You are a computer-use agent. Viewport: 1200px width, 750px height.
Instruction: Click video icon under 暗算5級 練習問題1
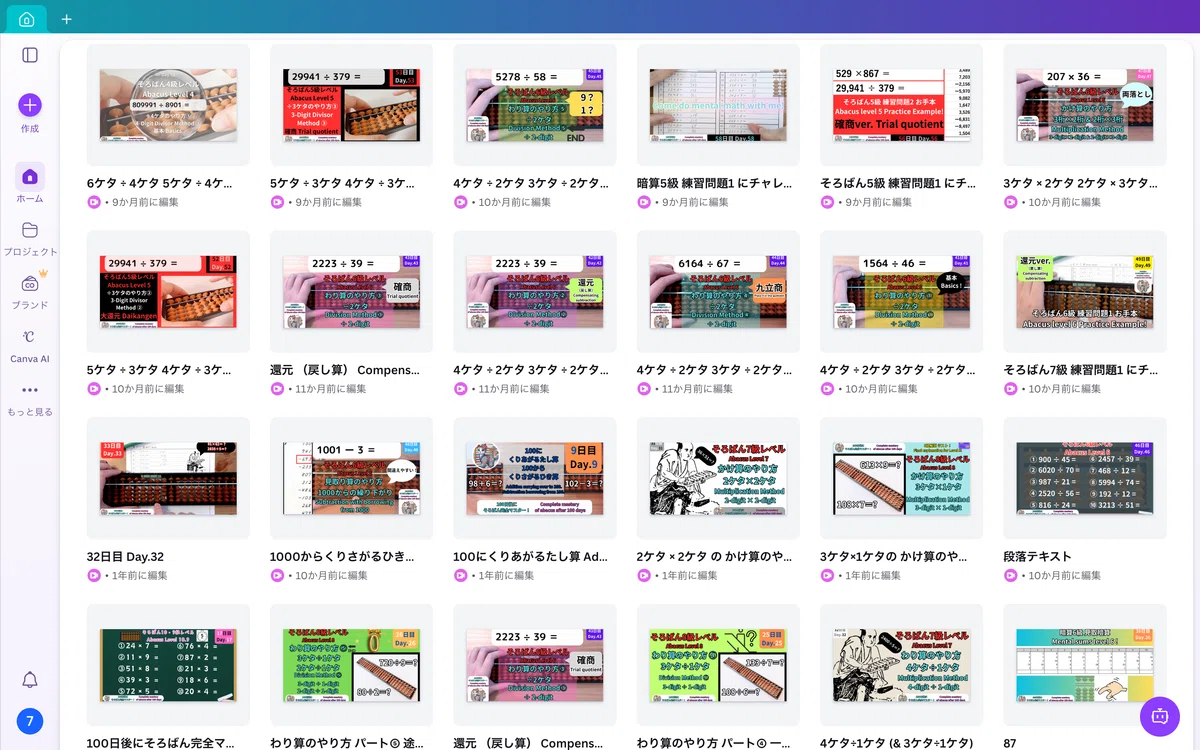pos(644,202)
